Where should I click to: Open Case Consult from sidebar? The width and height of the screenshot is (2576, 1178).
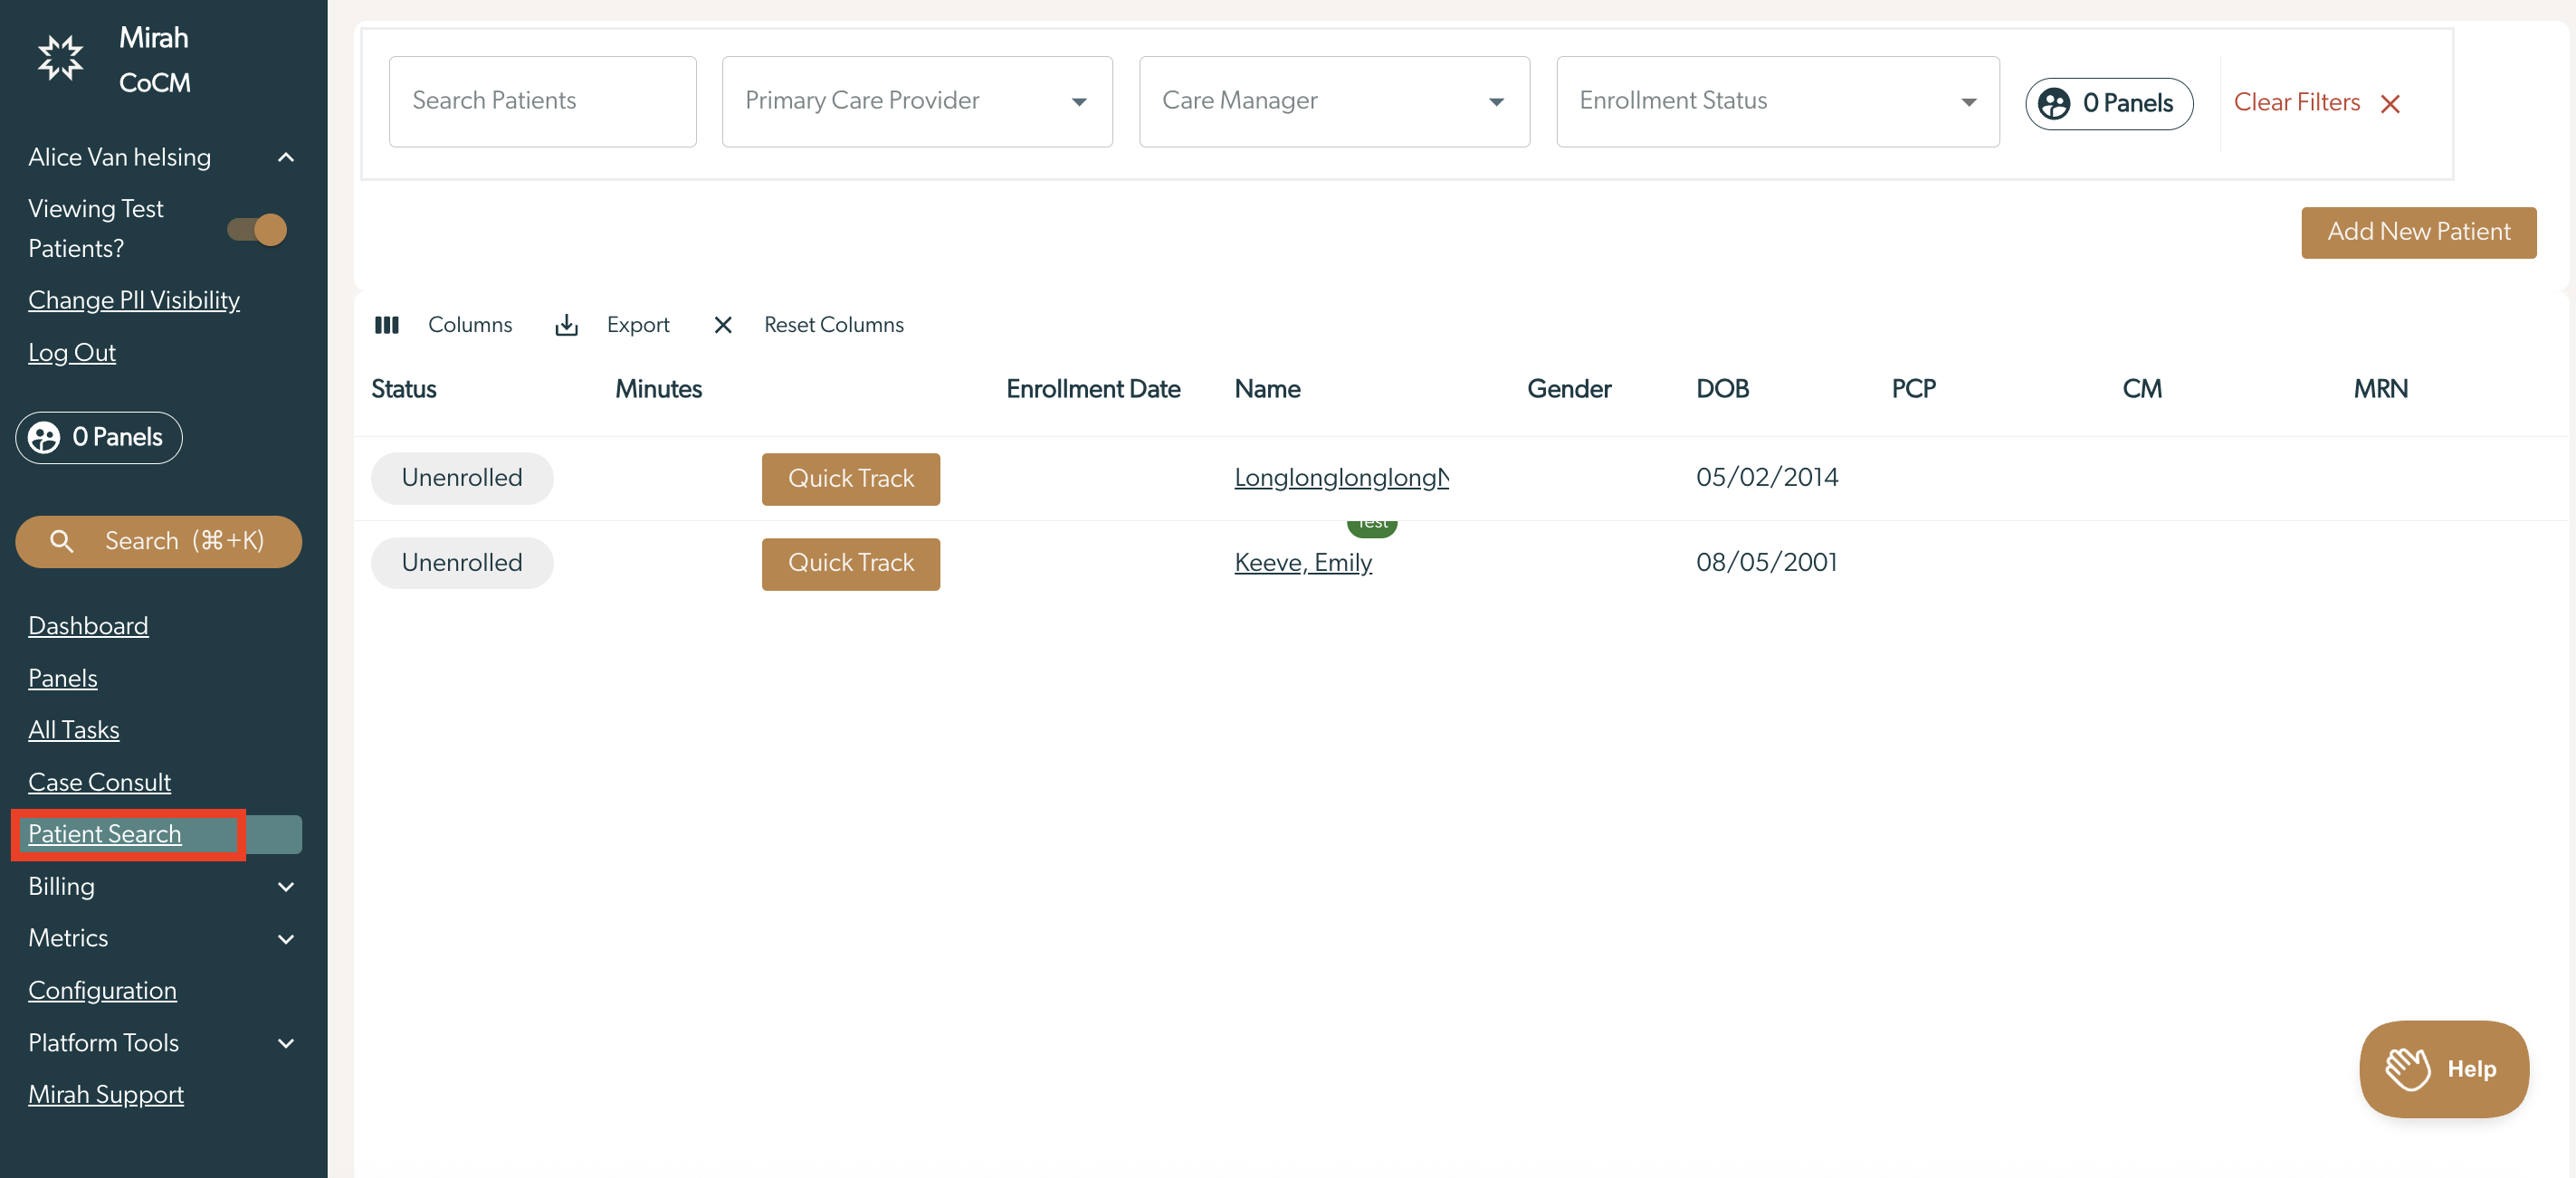pos(99,782)
